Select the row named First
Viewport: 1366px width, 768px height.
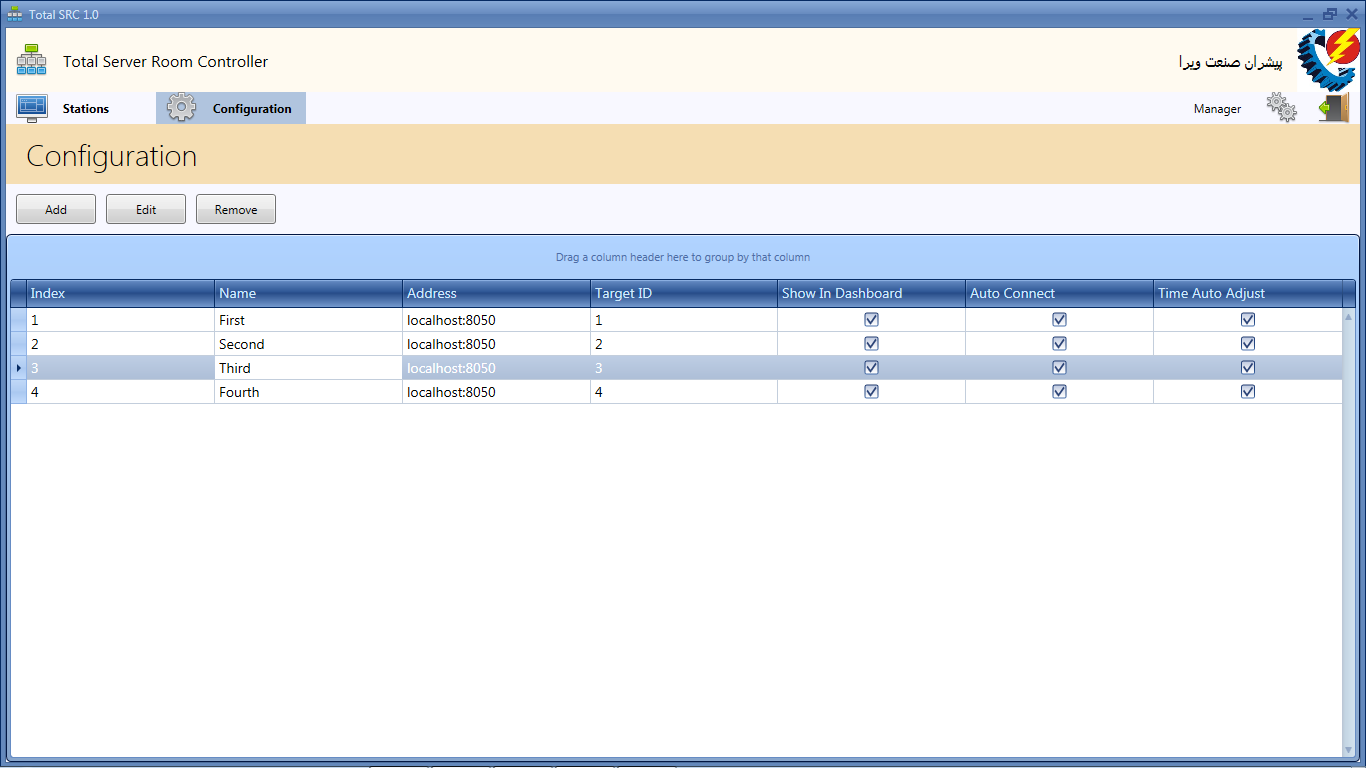point(676,320)
